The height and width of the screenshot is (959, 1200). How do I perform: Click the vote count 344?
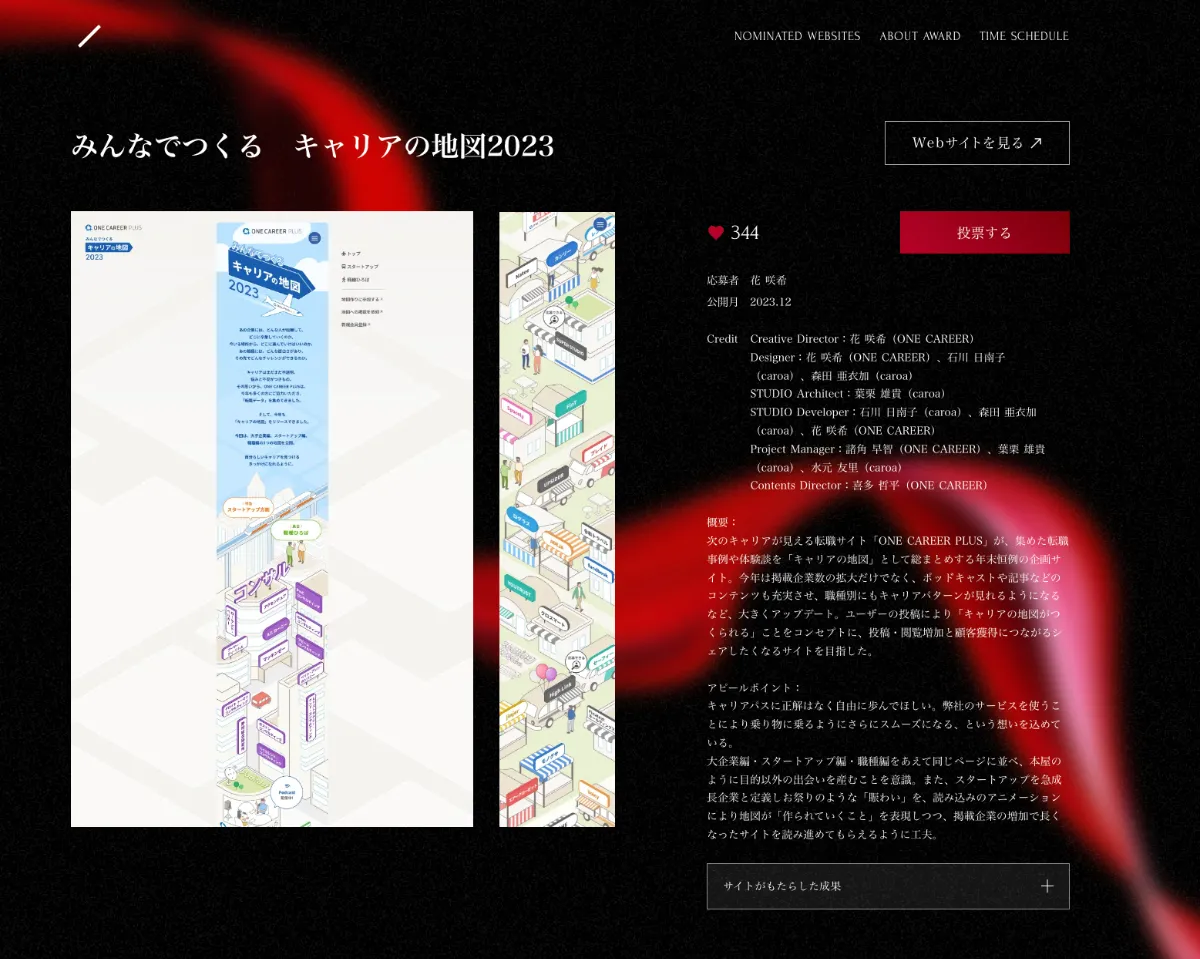click(x=745, y=233)
